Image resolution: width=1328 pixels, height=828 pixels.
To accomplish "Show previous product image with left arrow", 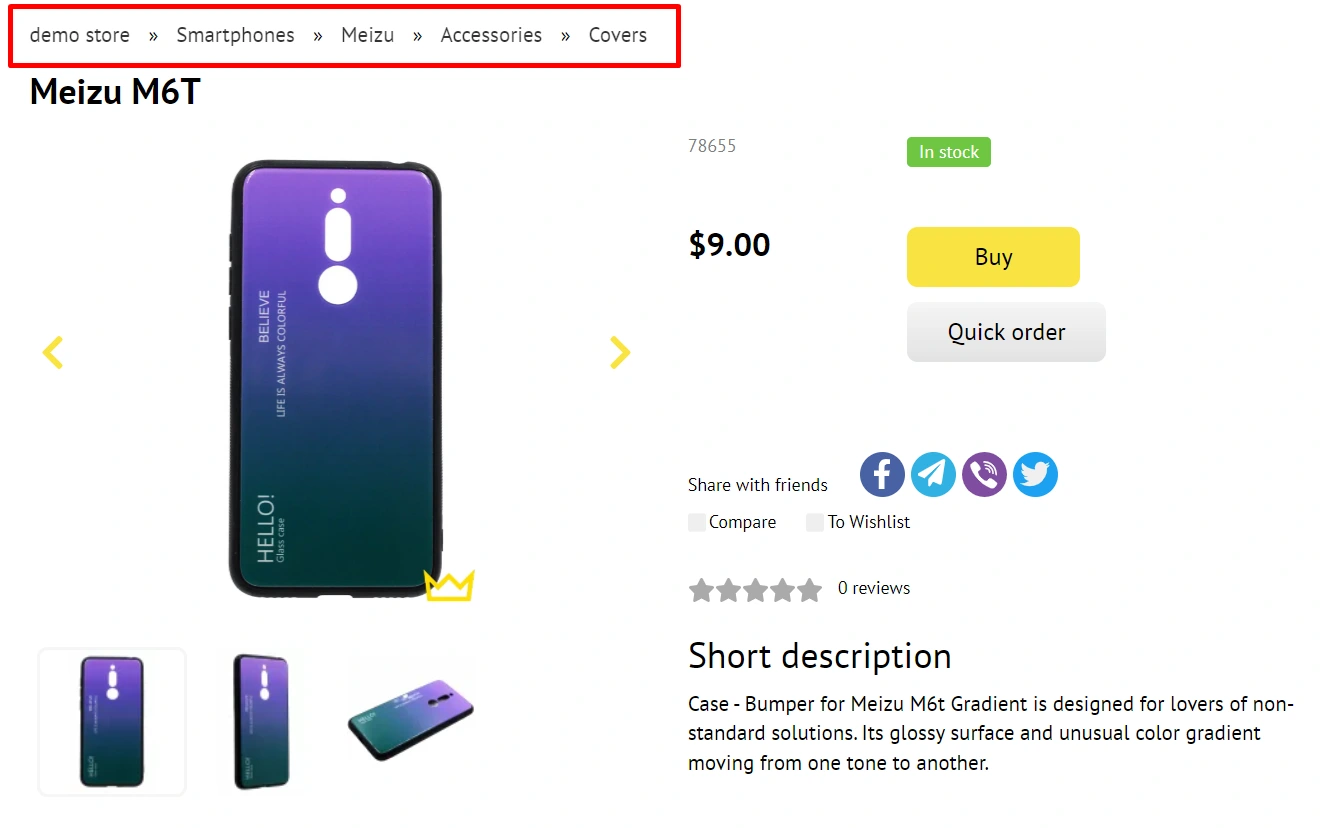I will tap(53, 352).
